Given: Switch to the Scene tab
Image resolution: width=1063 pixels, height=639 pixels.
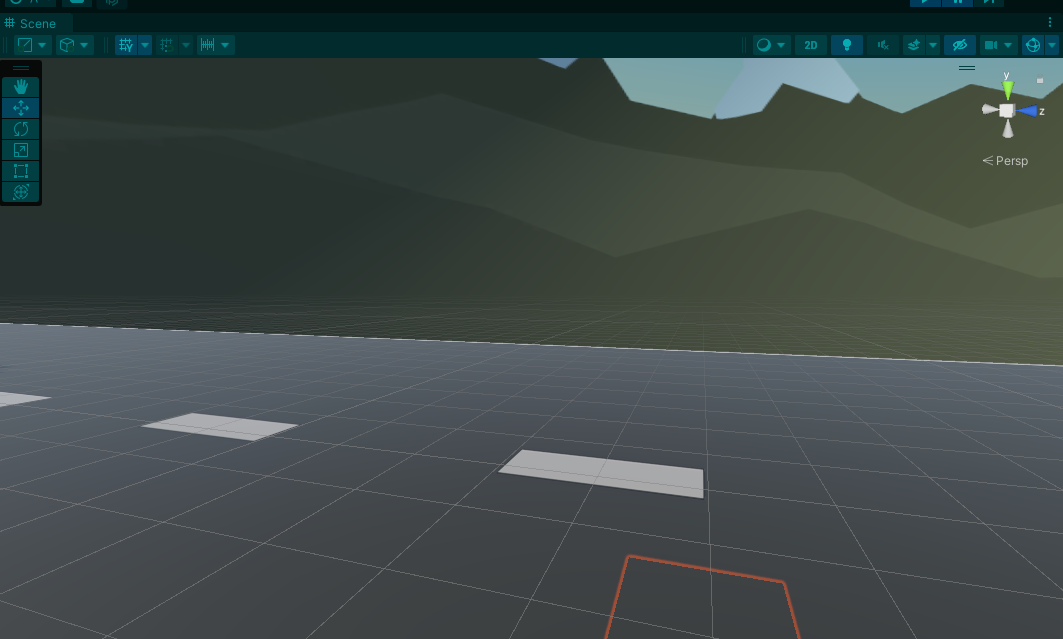Looking at the screenshot, I should click(37, 23).
